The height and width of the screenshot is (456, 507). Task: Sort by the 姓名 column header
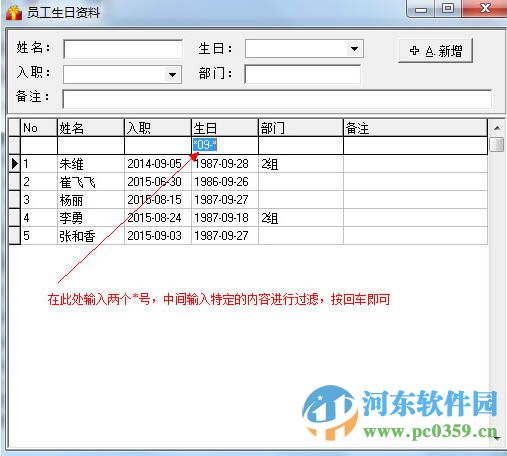[x=91, y=128]
